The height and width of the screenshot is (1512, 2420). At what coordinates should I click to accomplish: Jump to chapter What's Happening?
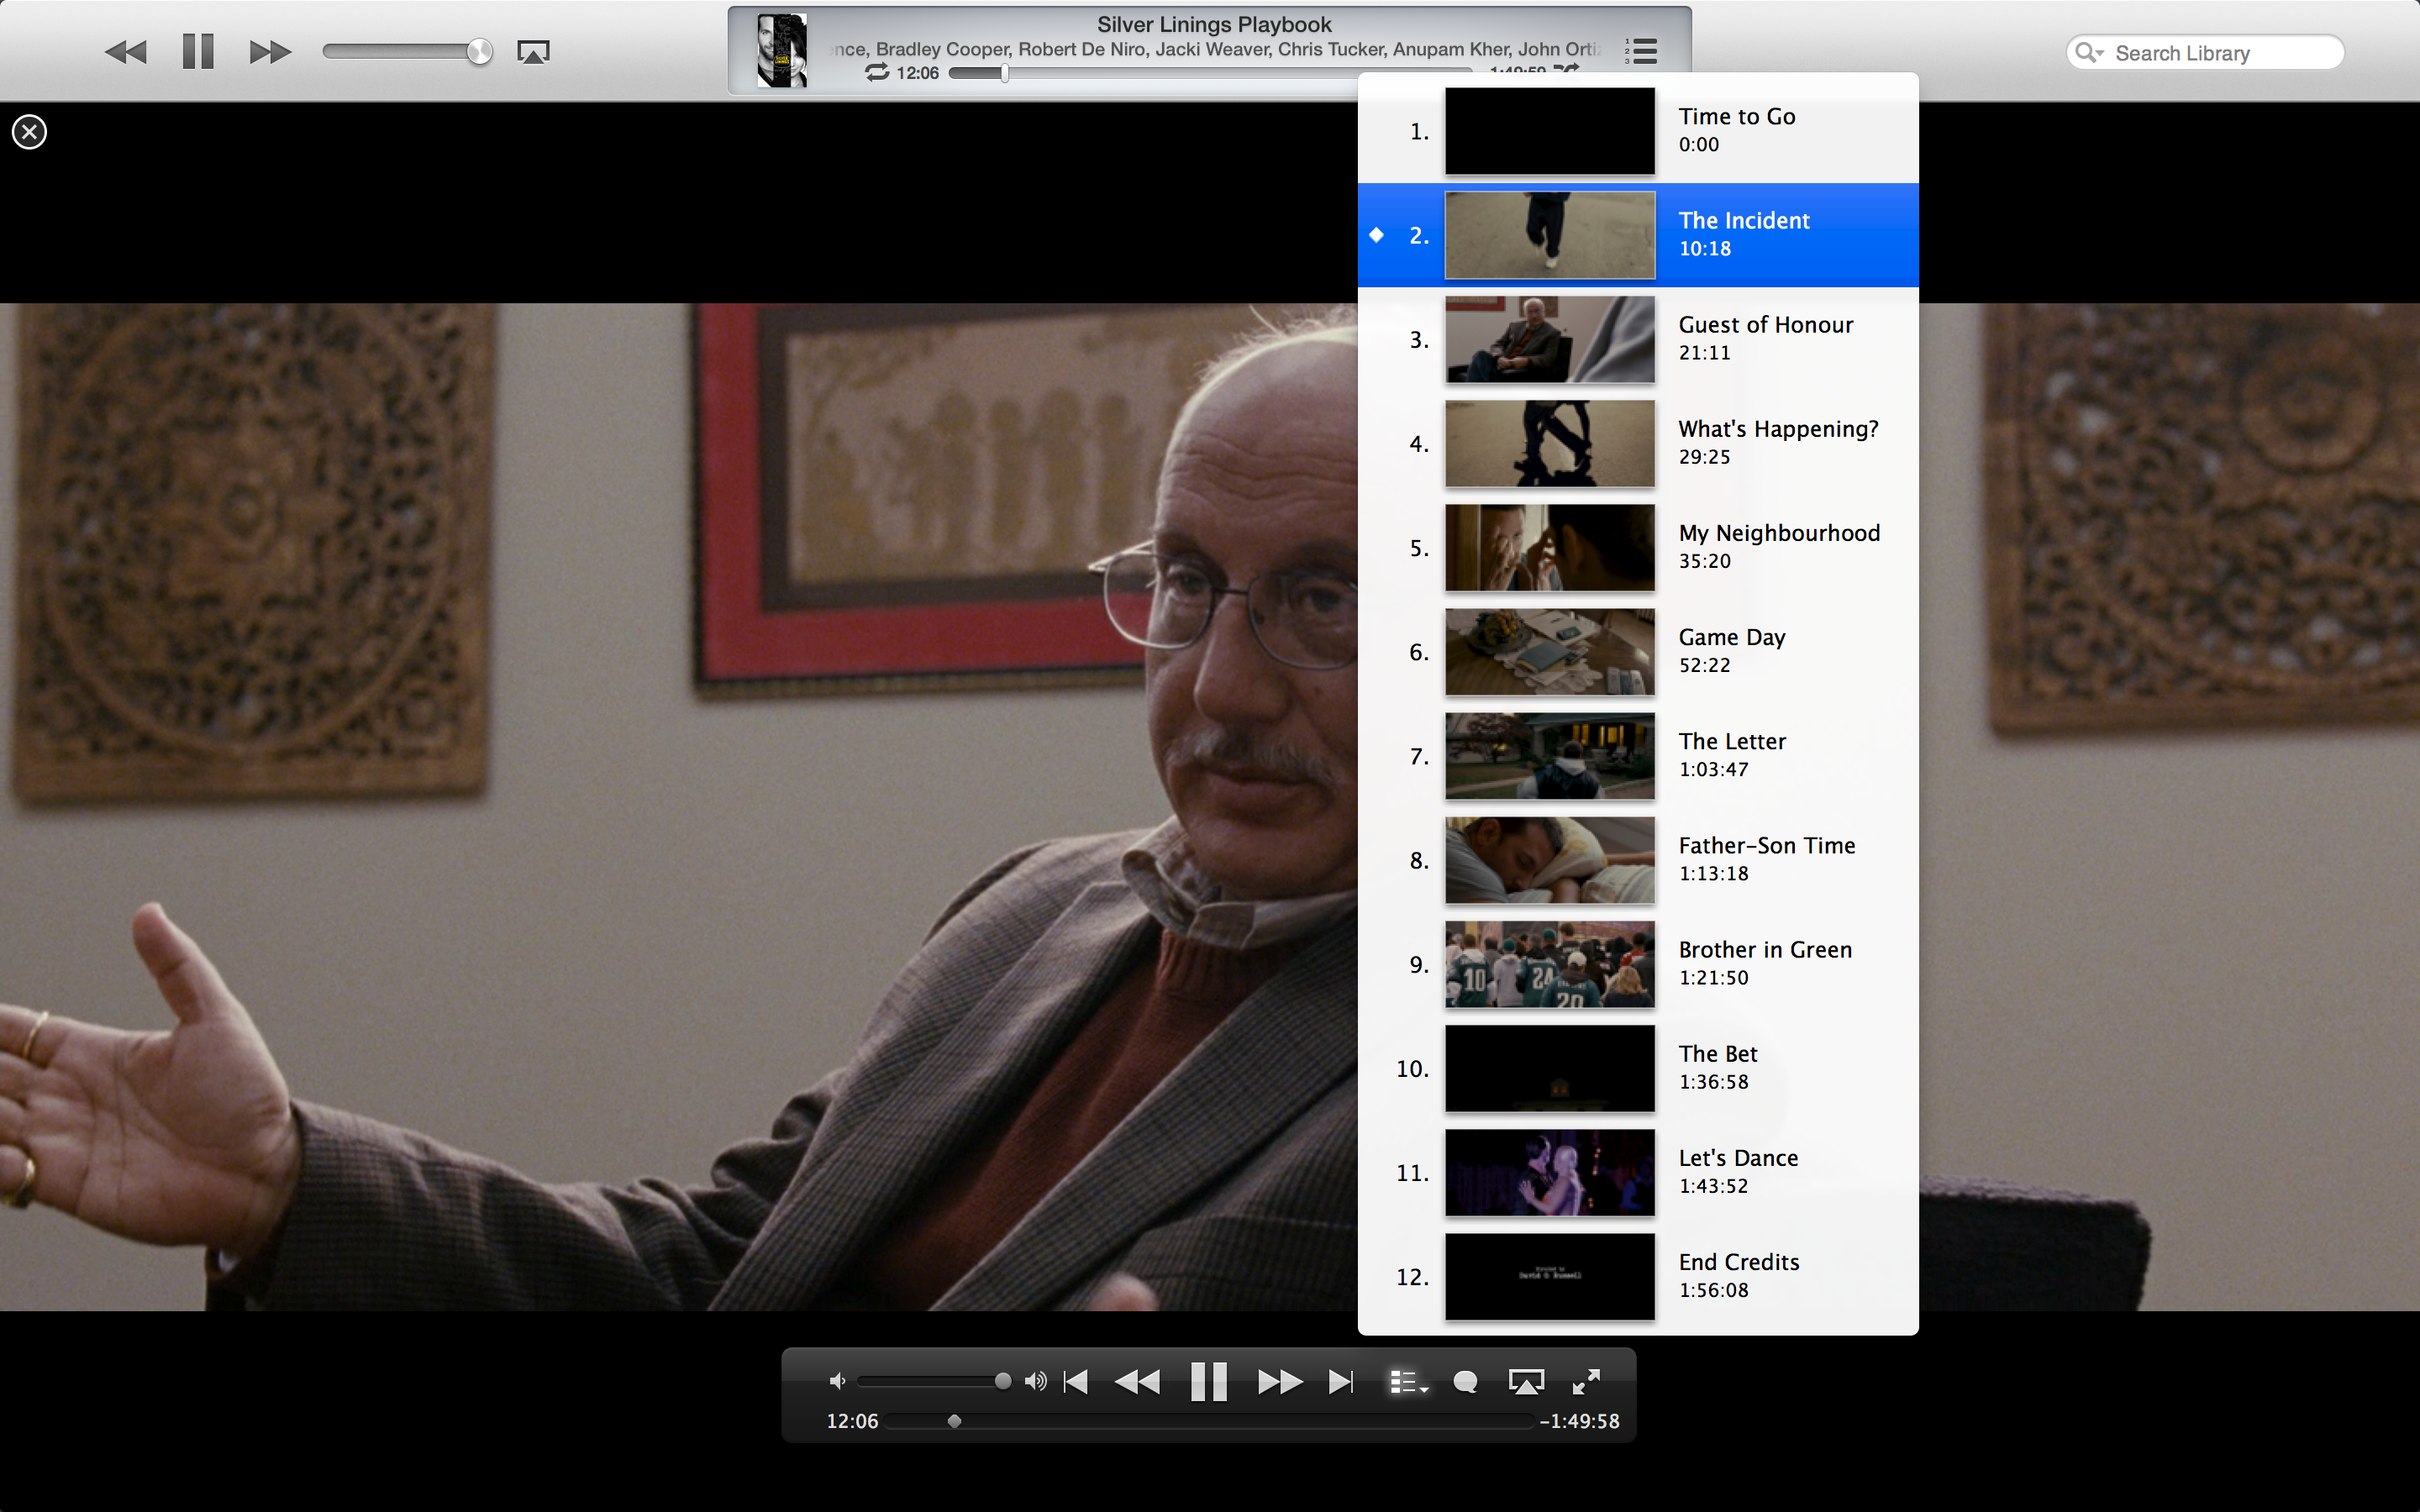pyautogui.click(x=1638, y=443)
